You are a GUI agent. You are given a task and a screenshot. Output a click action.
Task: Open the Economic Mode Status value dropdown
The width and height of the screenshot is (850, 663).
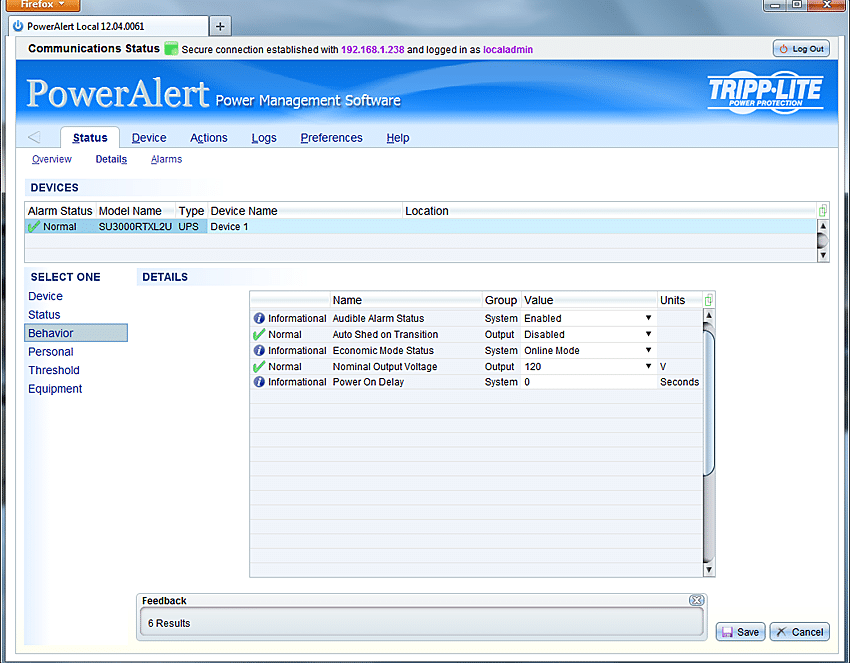(x=648, y=350)
